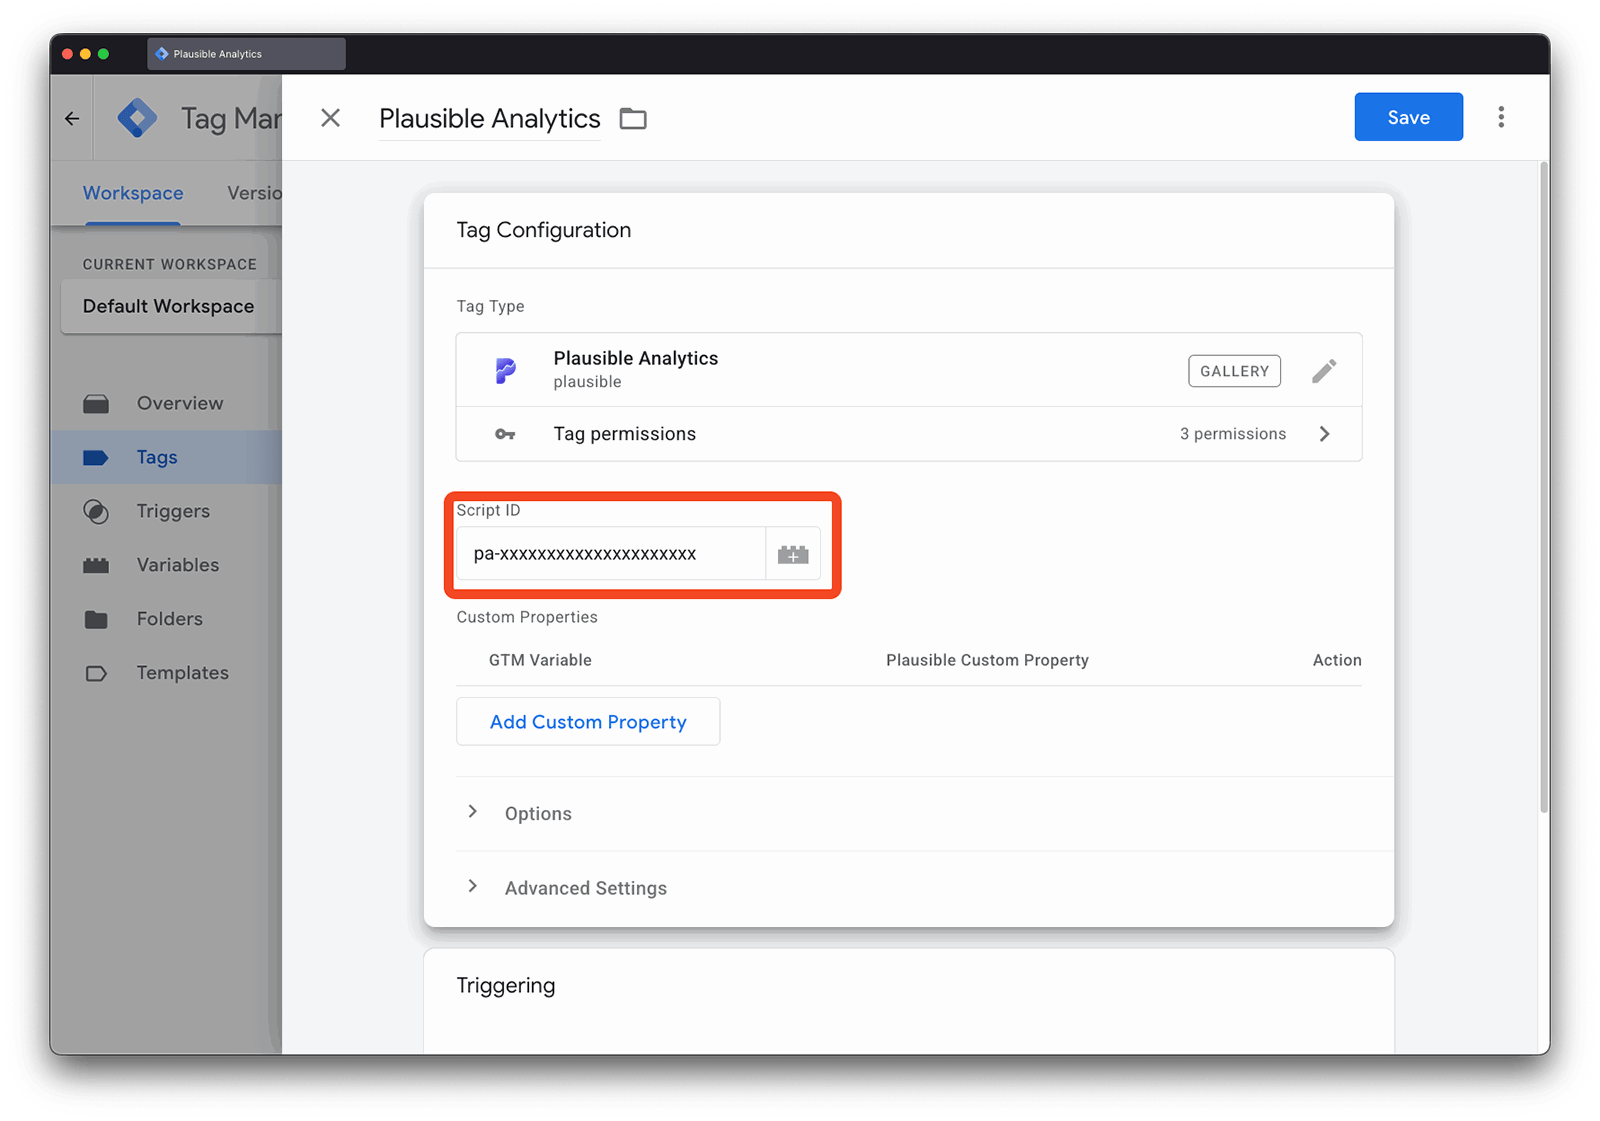Open the variable picker beside Script ID field
This screenshot has height=1121, width=1600.
point(792,553)
